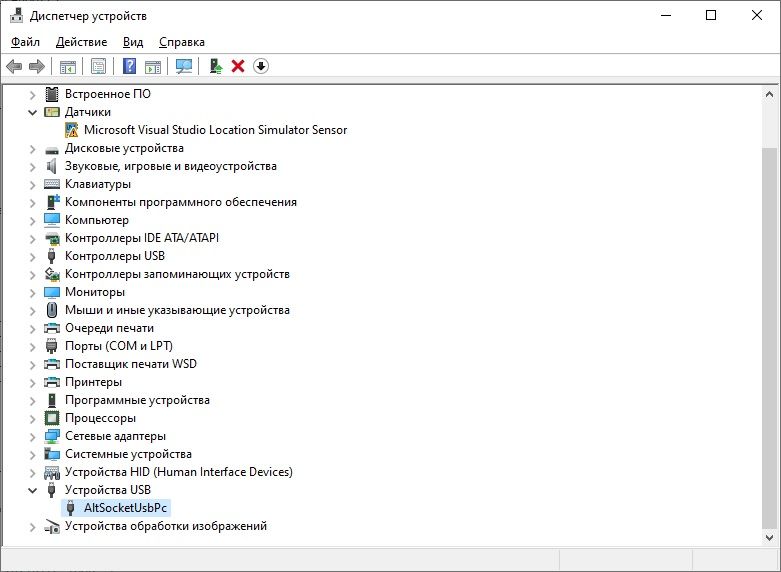The image size is (781, 572).
Task: Expand the Системные устройства node
Action: click(x=32, y=454)
